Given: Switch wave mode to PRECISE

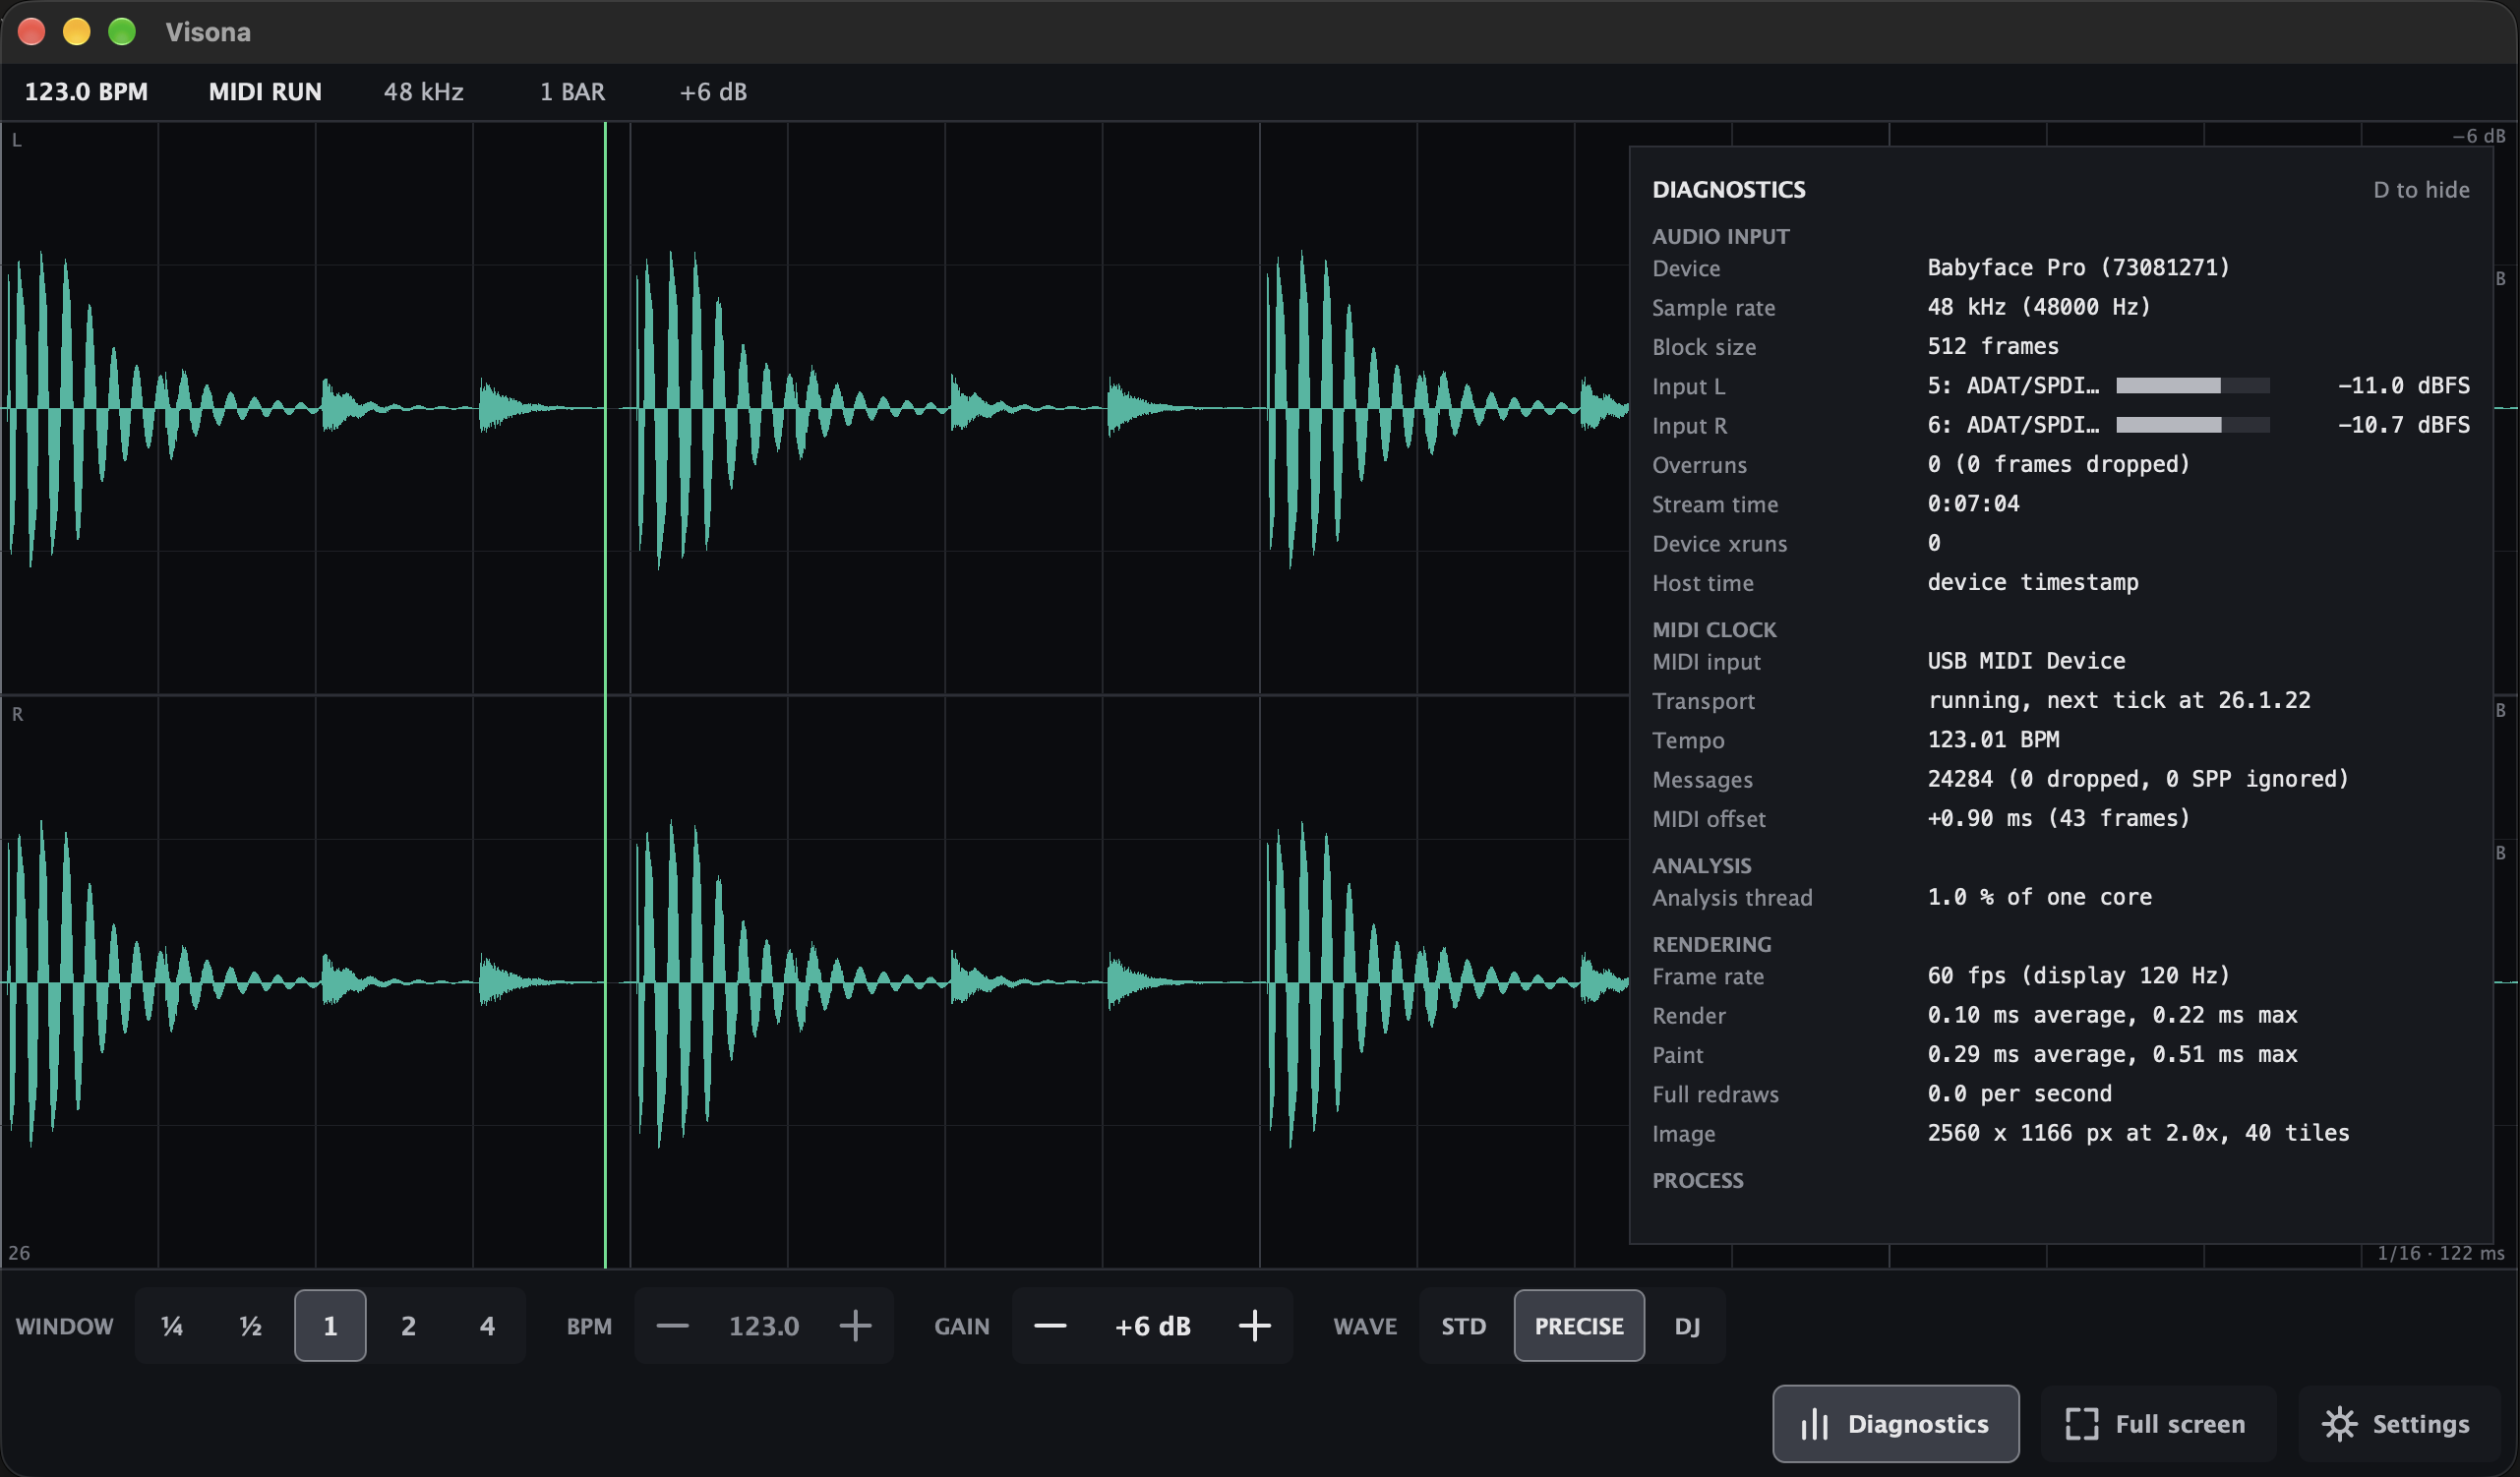Looking at the screenshot, I should 1579,1326.
